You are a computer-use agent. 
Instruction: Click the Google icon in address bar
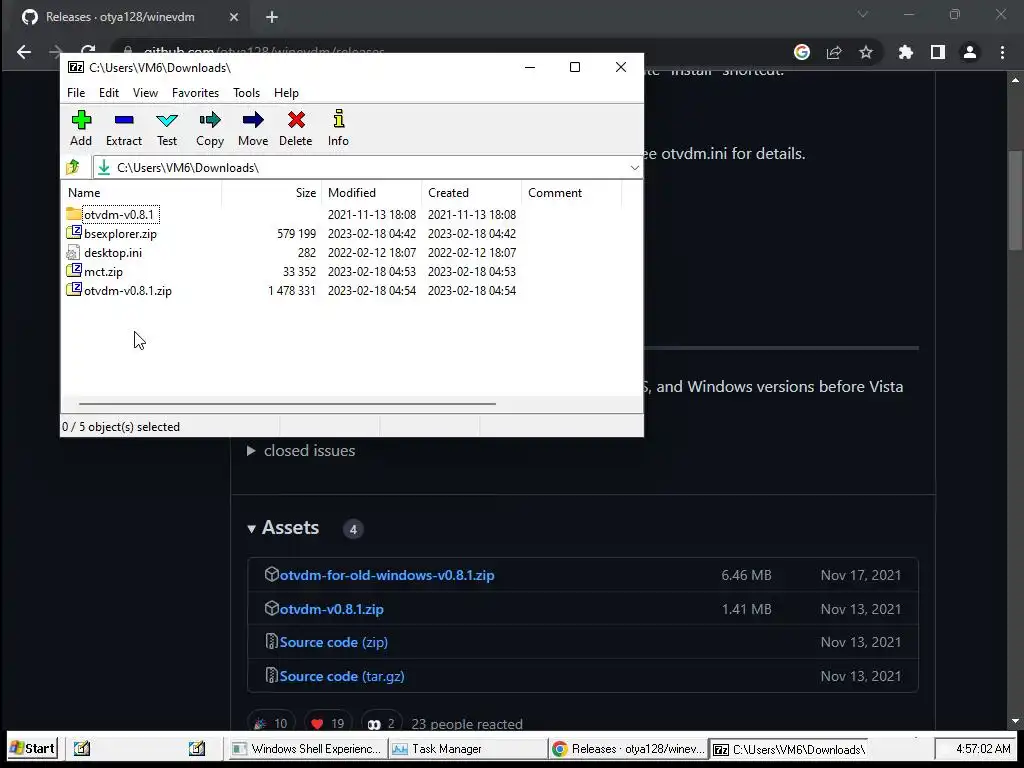[802, 52]
